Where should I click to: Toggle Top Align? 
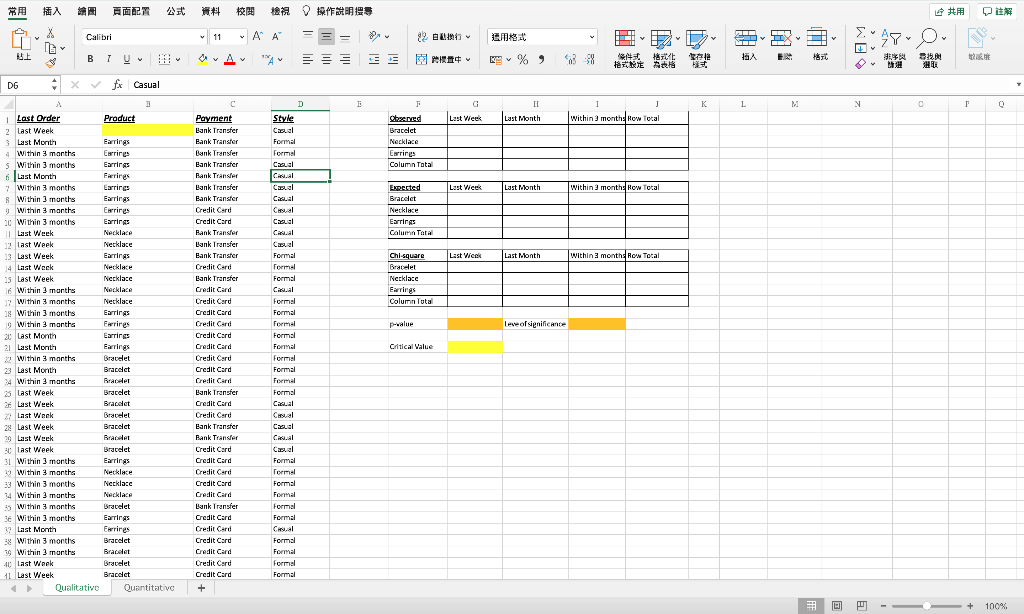click(308, 37)
